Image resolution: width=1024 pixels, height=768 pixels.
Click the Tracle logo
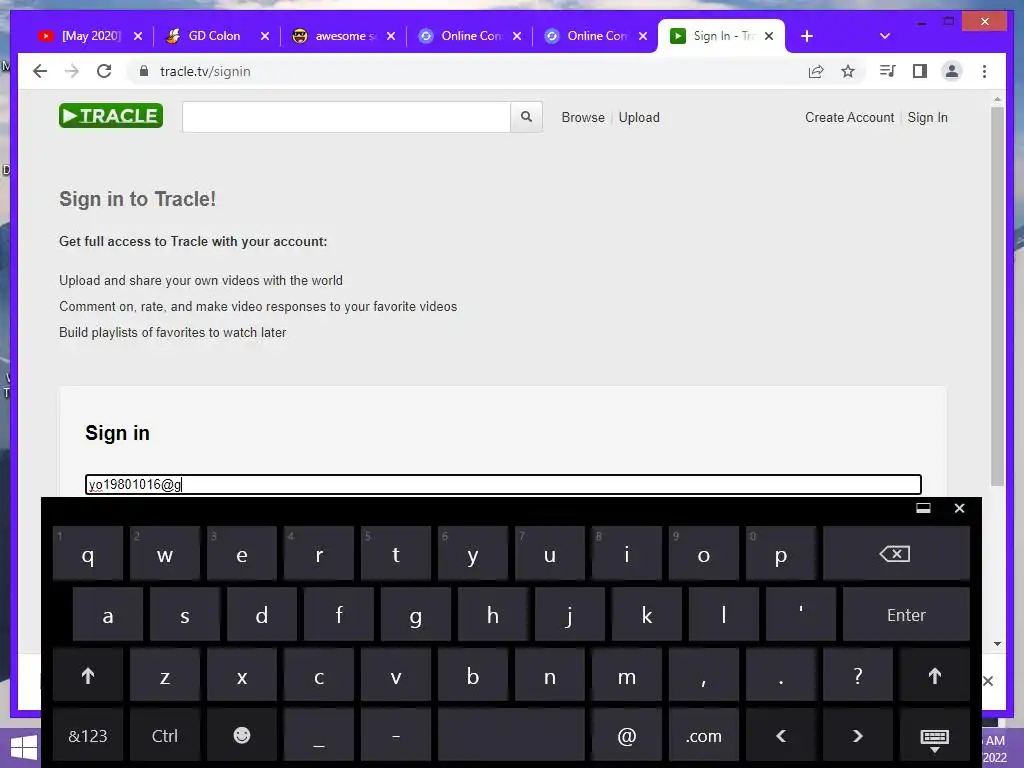pyautogui.click(x=110, y=116)
